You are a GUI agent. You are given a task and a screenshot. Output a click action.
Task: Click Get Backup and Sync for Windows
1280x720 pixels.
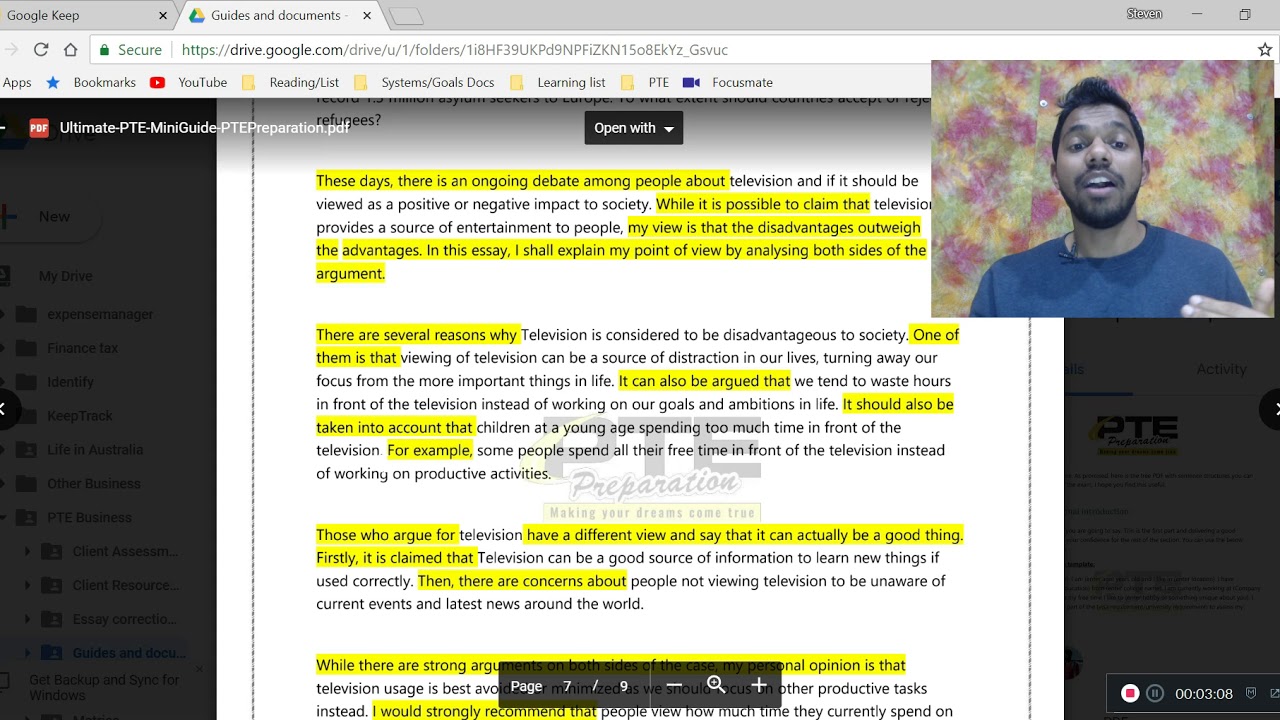[x=104, y=687]
